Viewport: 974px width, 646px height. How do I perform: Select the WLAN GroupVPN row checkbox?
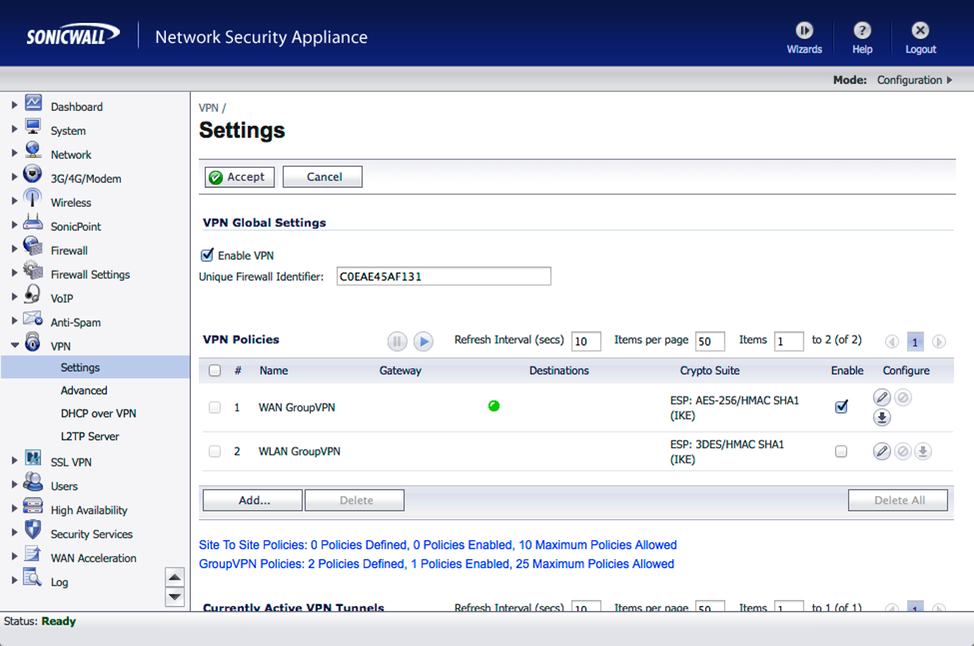pyautogui.click(x=215, y=451)
